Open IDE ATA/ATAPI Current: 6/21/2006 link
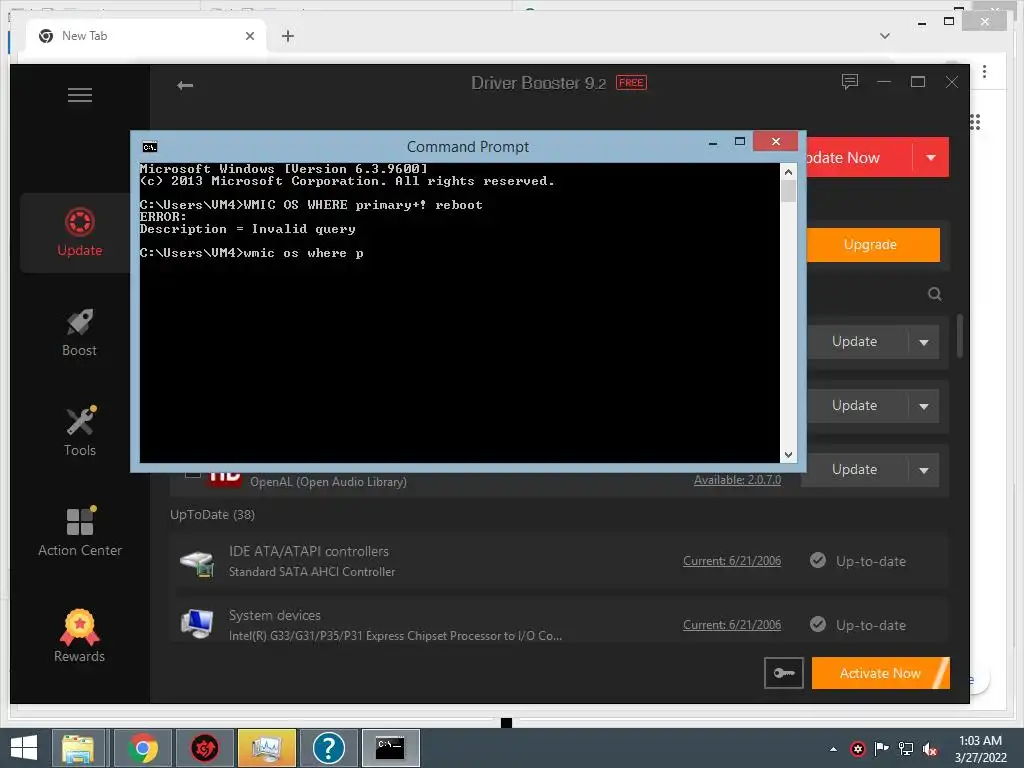 732,561
